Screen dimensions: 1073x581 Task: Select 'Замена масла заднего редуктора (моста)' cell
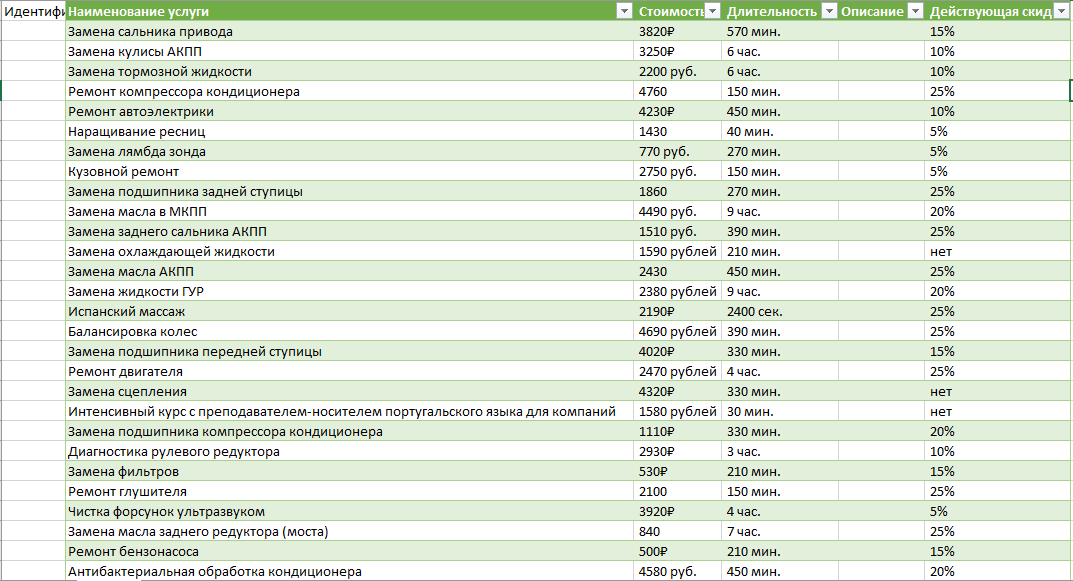(350, 531)
